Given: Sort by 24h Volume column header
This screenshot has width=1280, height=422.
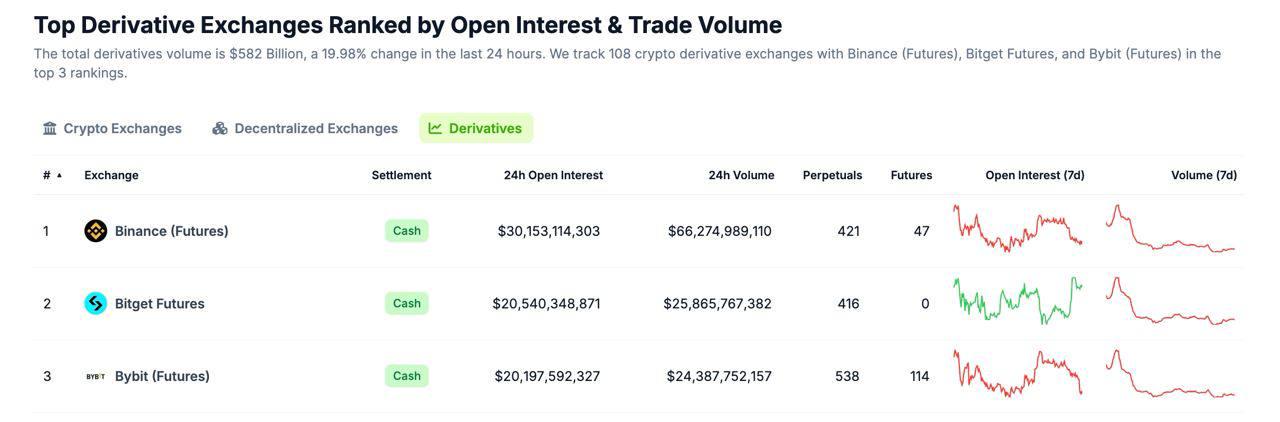Looking at the screenshot, I should (x=741, y=175).
